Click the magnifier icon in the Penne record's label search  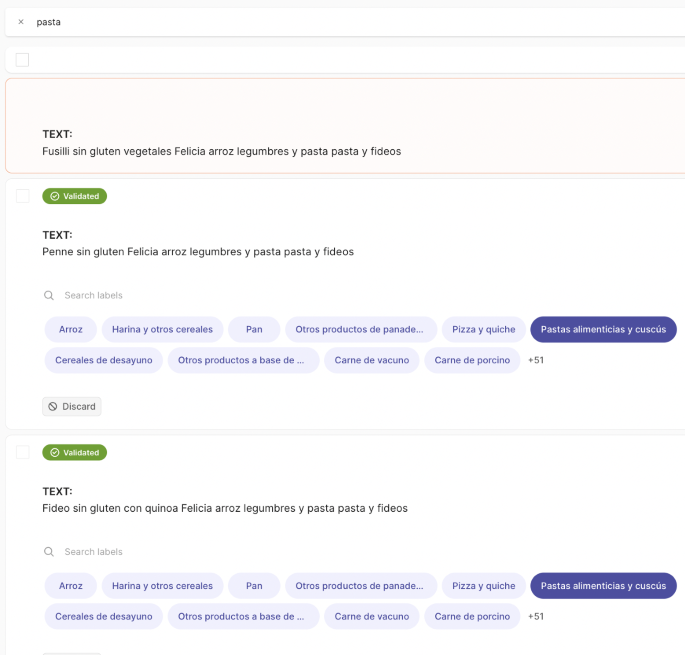48,296
